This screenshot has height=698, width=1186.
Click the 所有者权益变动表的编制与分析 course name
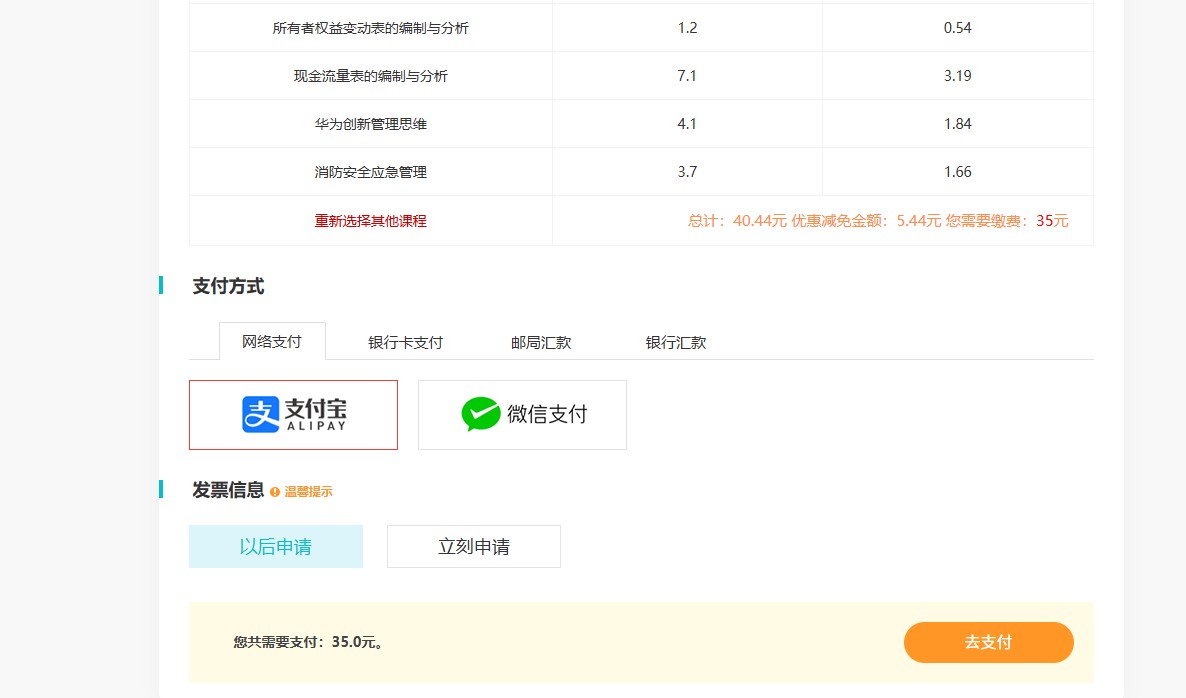pyautogui.click(x=370, y=28)
